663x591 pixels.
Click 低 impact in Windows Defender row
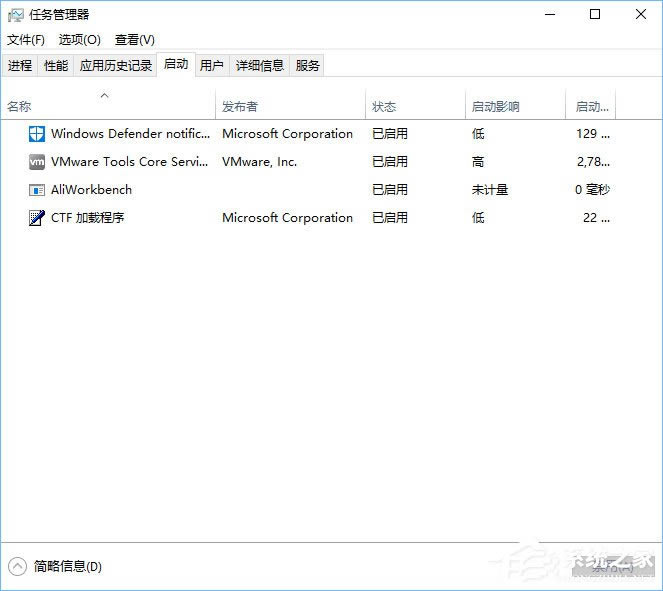click(478, 134)
